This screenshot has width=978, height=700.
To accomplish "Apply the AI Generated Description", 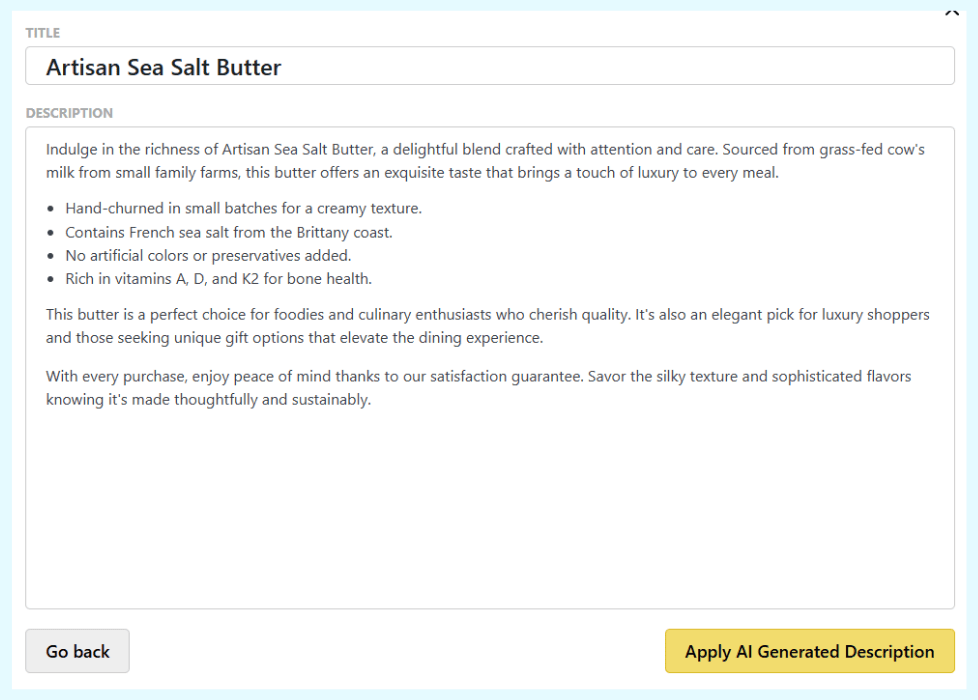I will (809, 651).
